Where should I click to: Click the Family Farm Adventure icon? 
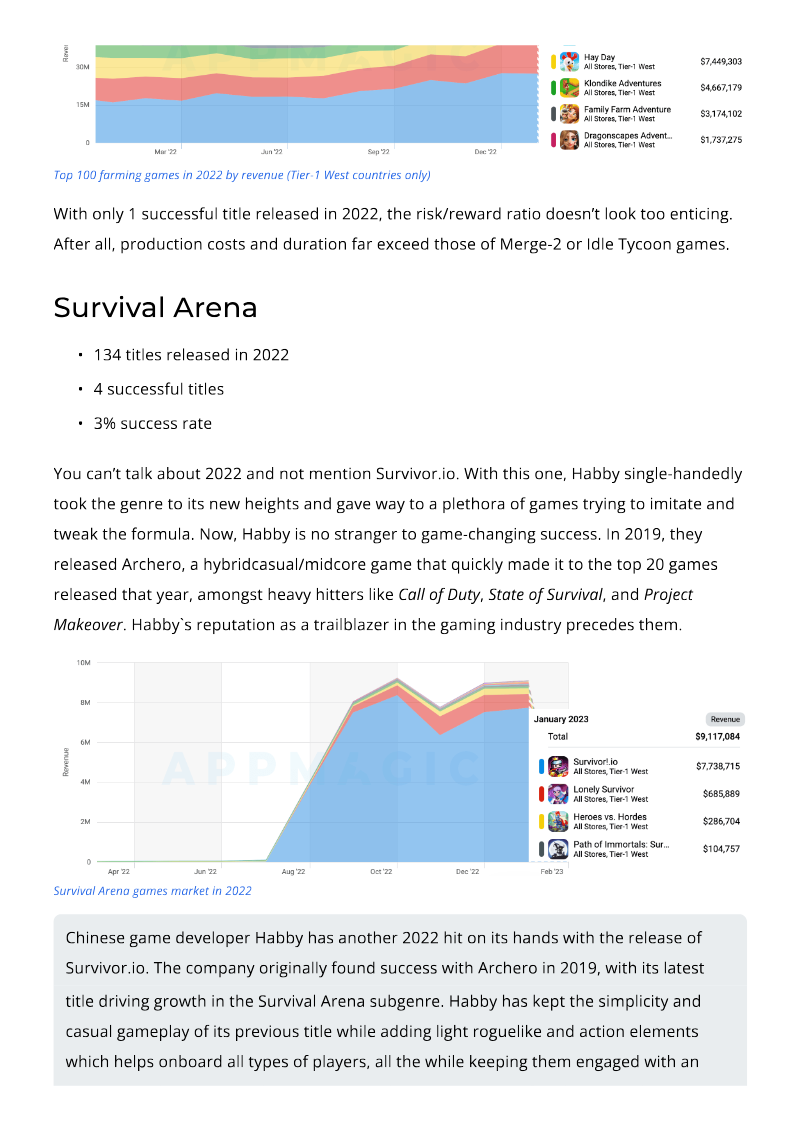569,114
